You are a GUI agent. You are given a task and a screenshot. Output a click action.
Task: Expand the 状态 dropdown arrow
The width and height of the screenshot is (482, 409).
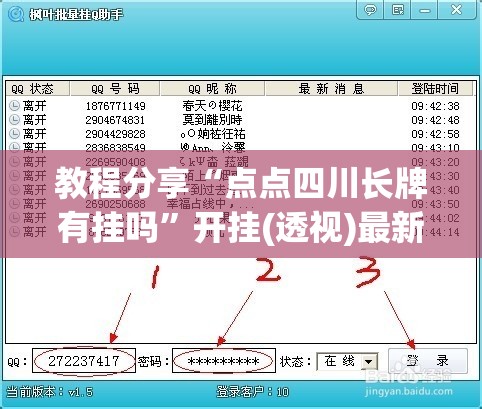pyautogui.click(x=368, y=362)
